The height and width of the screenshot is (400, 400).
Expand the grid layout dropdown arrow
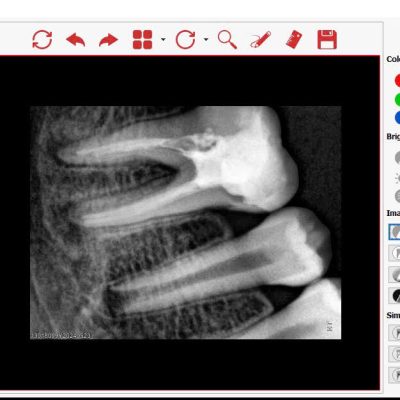click(163, 40)
